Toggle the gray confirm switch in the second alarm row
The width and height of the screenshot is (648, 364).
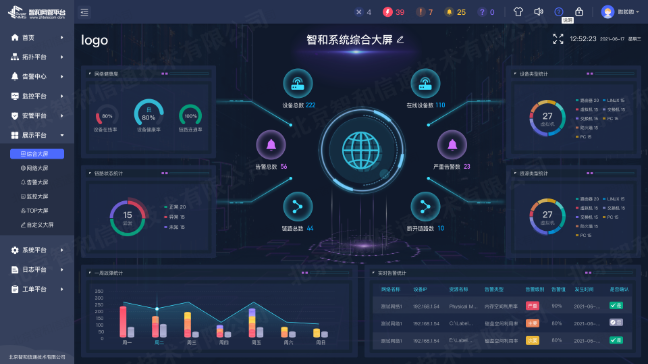[616, 323]
